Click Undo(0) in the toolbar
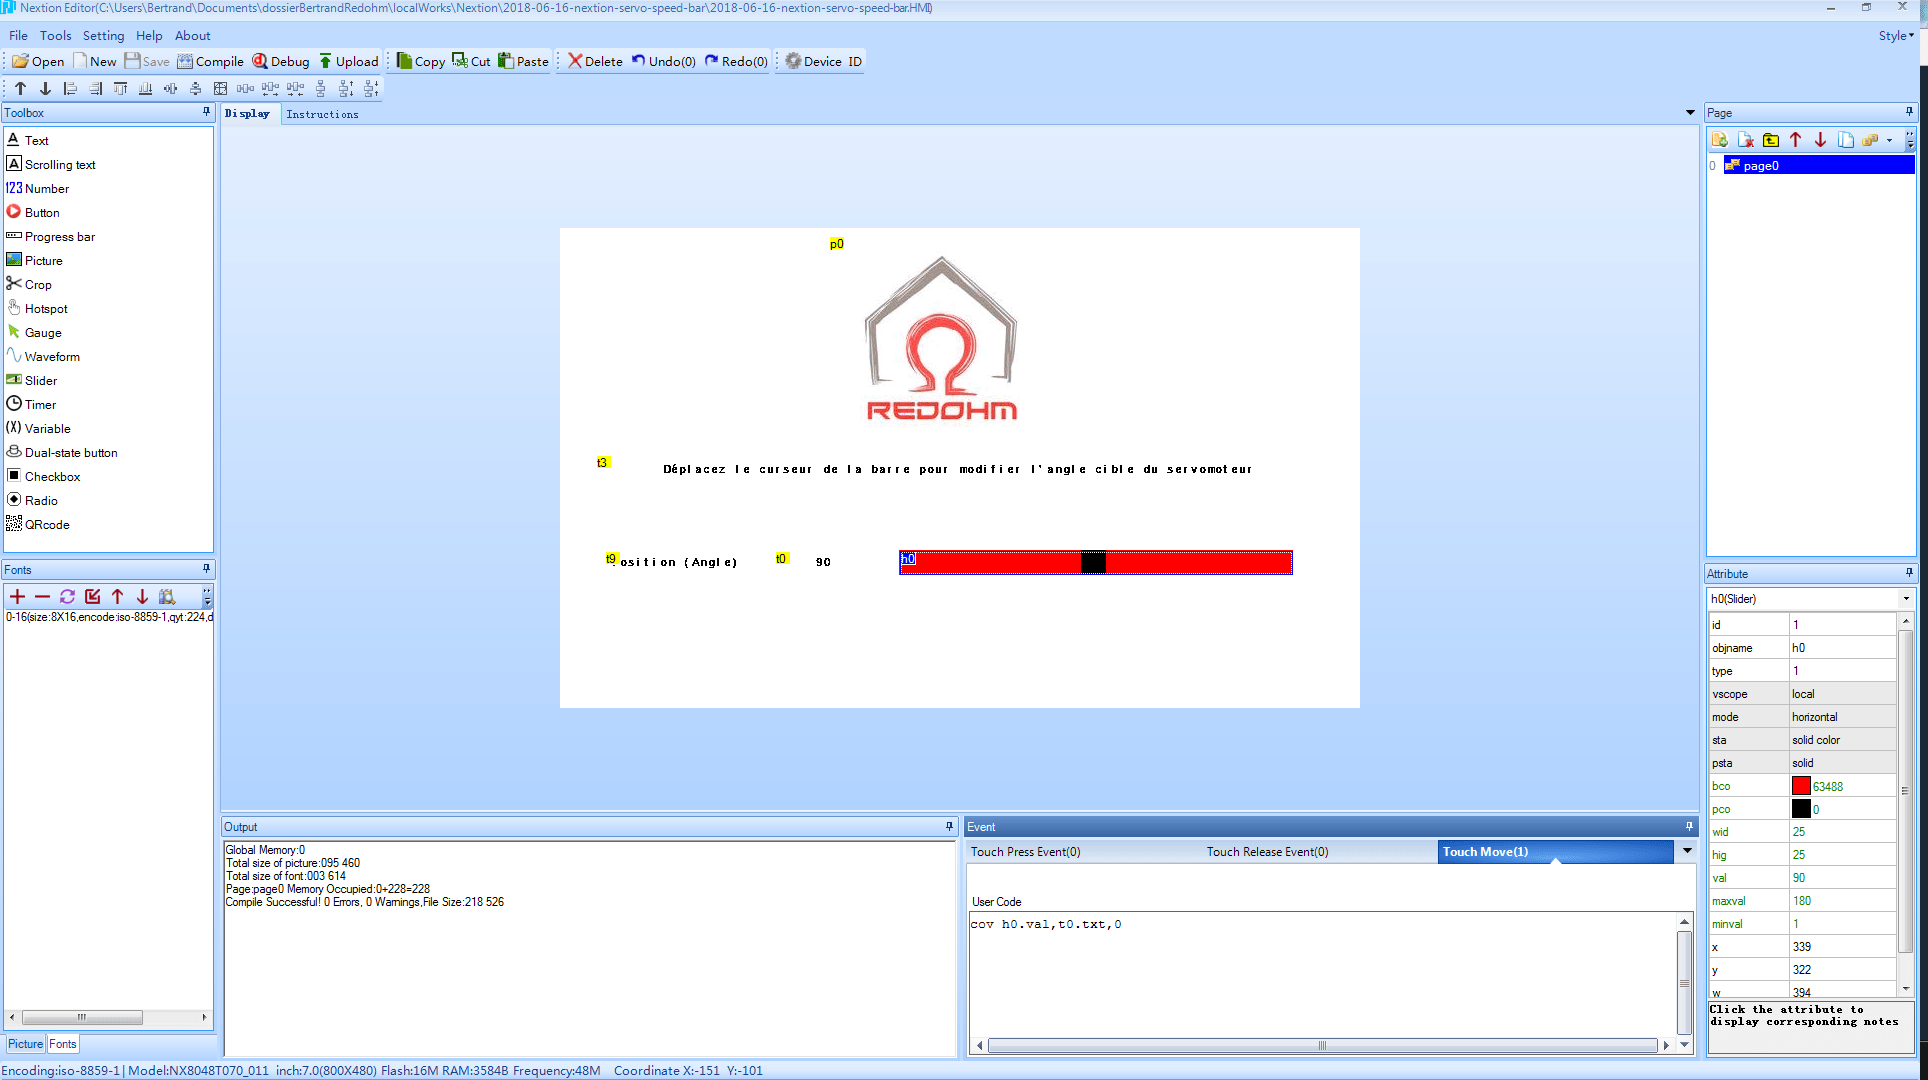1928x1080 pixels. point(664,61)
